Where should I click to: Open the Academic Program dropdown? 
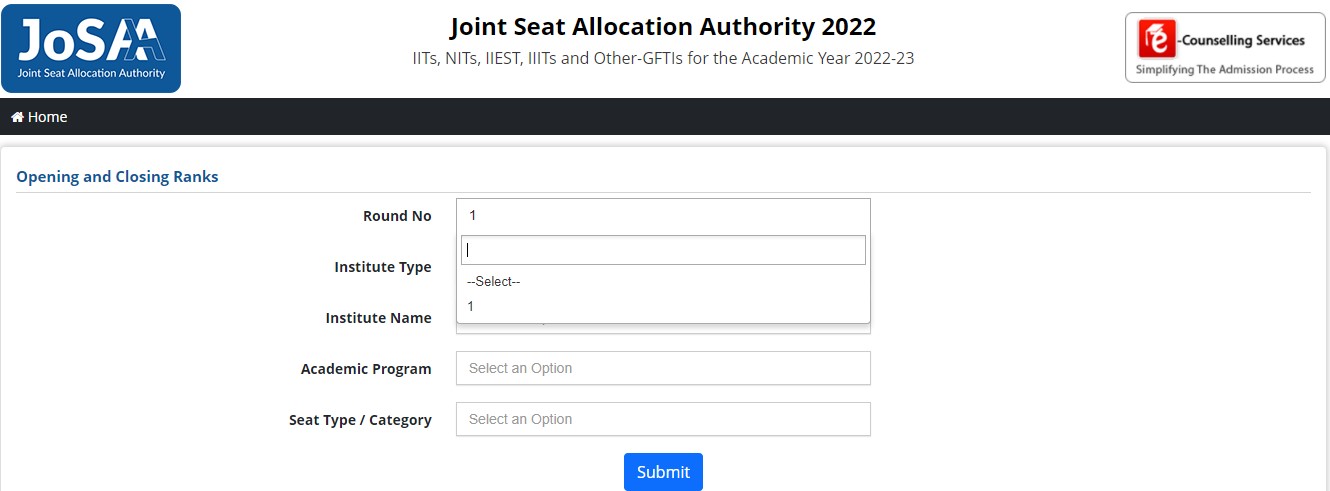pyautogui.click(x=663, y=368)
